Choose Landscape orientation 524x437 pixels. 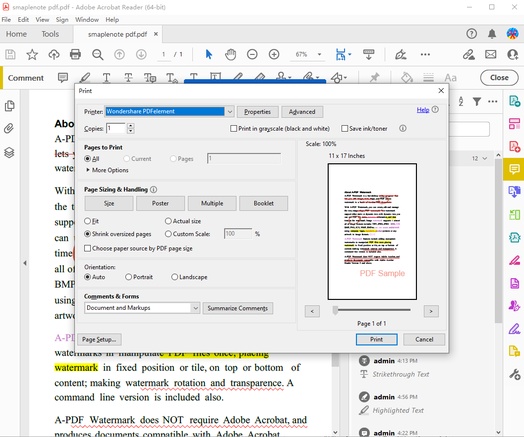tap(174, 277)
